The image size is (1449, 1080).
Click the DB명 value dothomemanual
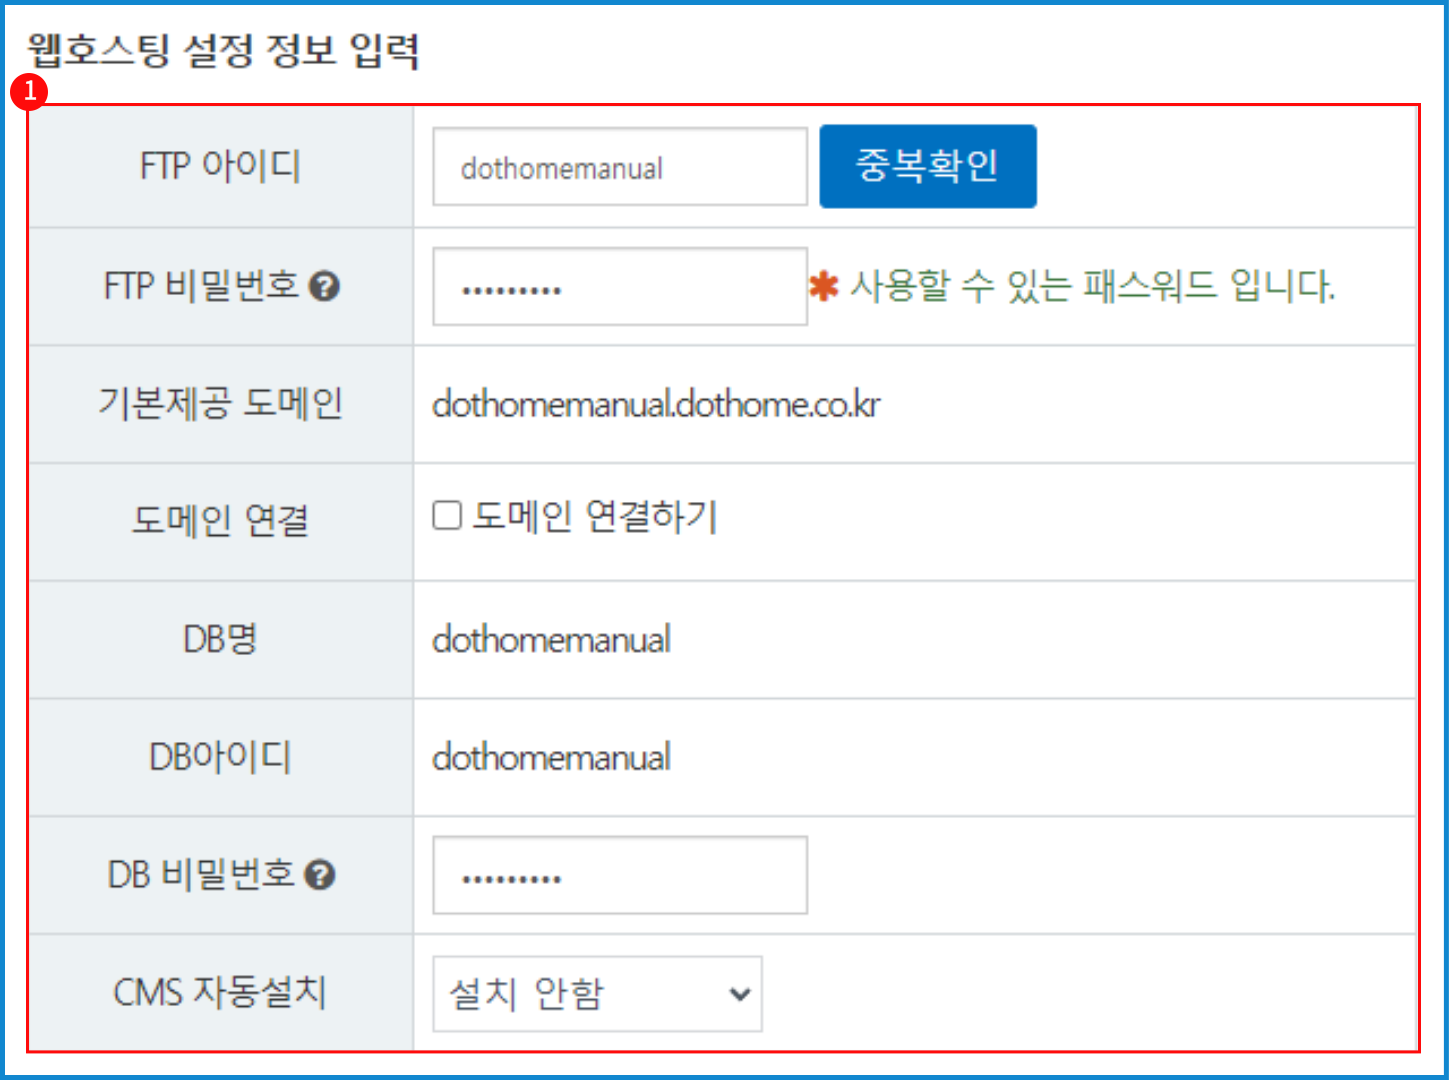(551, 640)
